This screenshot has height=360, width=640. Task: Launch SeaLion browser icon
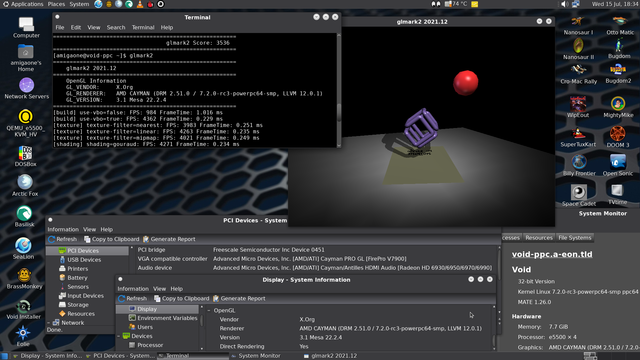click(x=23, y=248)
